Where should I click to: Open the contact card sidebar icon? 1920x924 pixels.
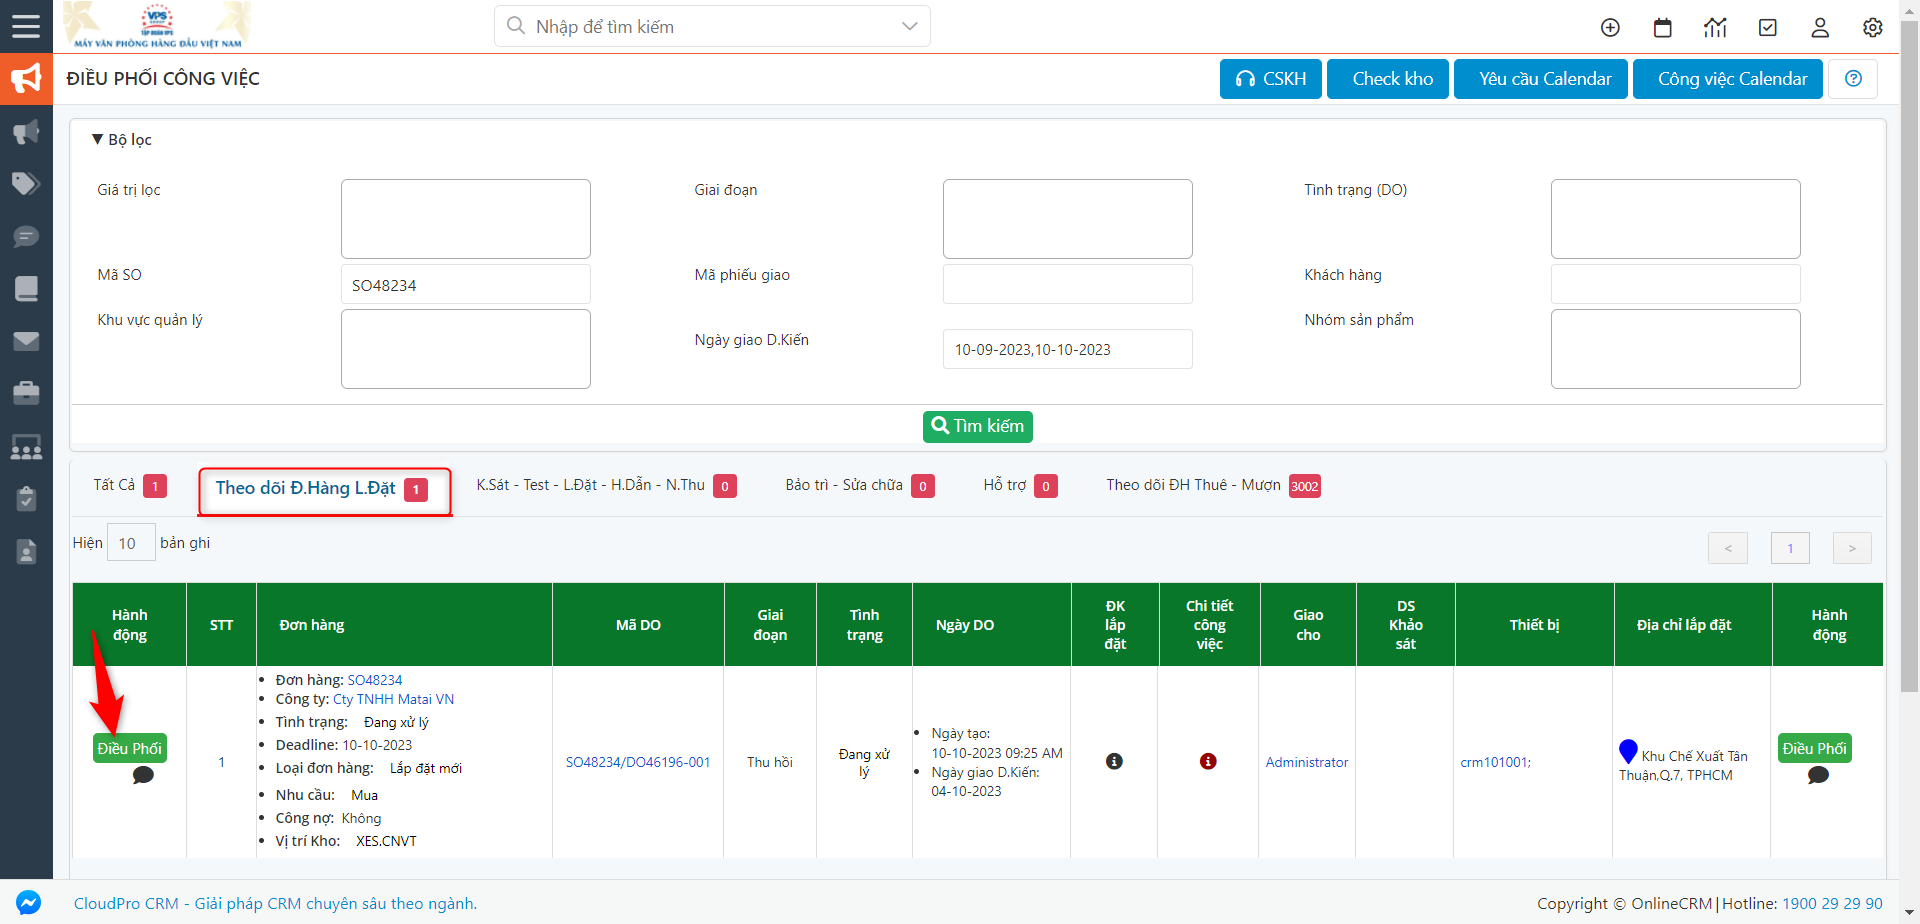[26, 551]
